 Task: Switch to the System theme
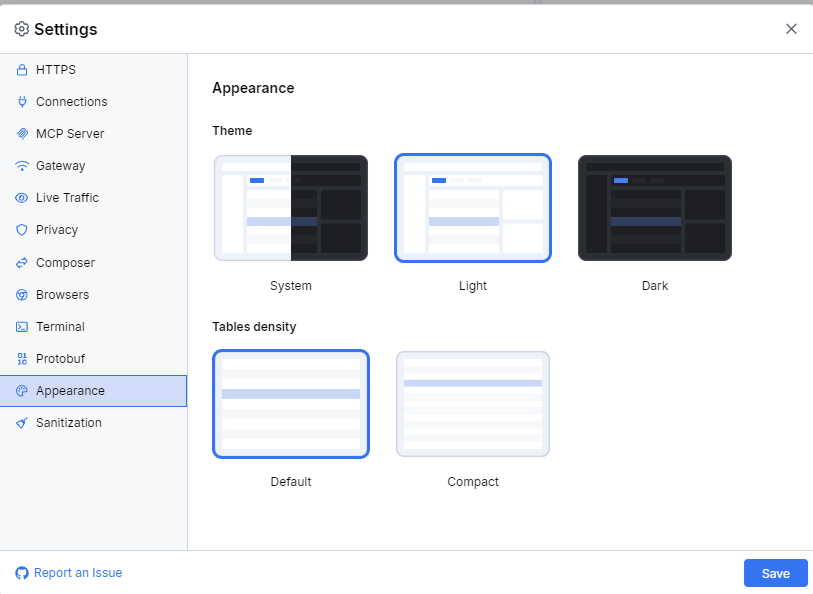tap(290, 208)
